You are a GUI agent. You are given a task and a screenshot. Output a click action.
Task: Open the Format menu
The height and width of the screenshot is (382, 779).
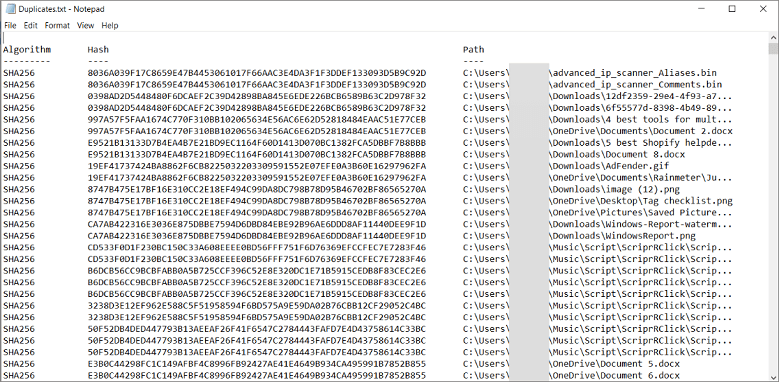coord(57,25)
